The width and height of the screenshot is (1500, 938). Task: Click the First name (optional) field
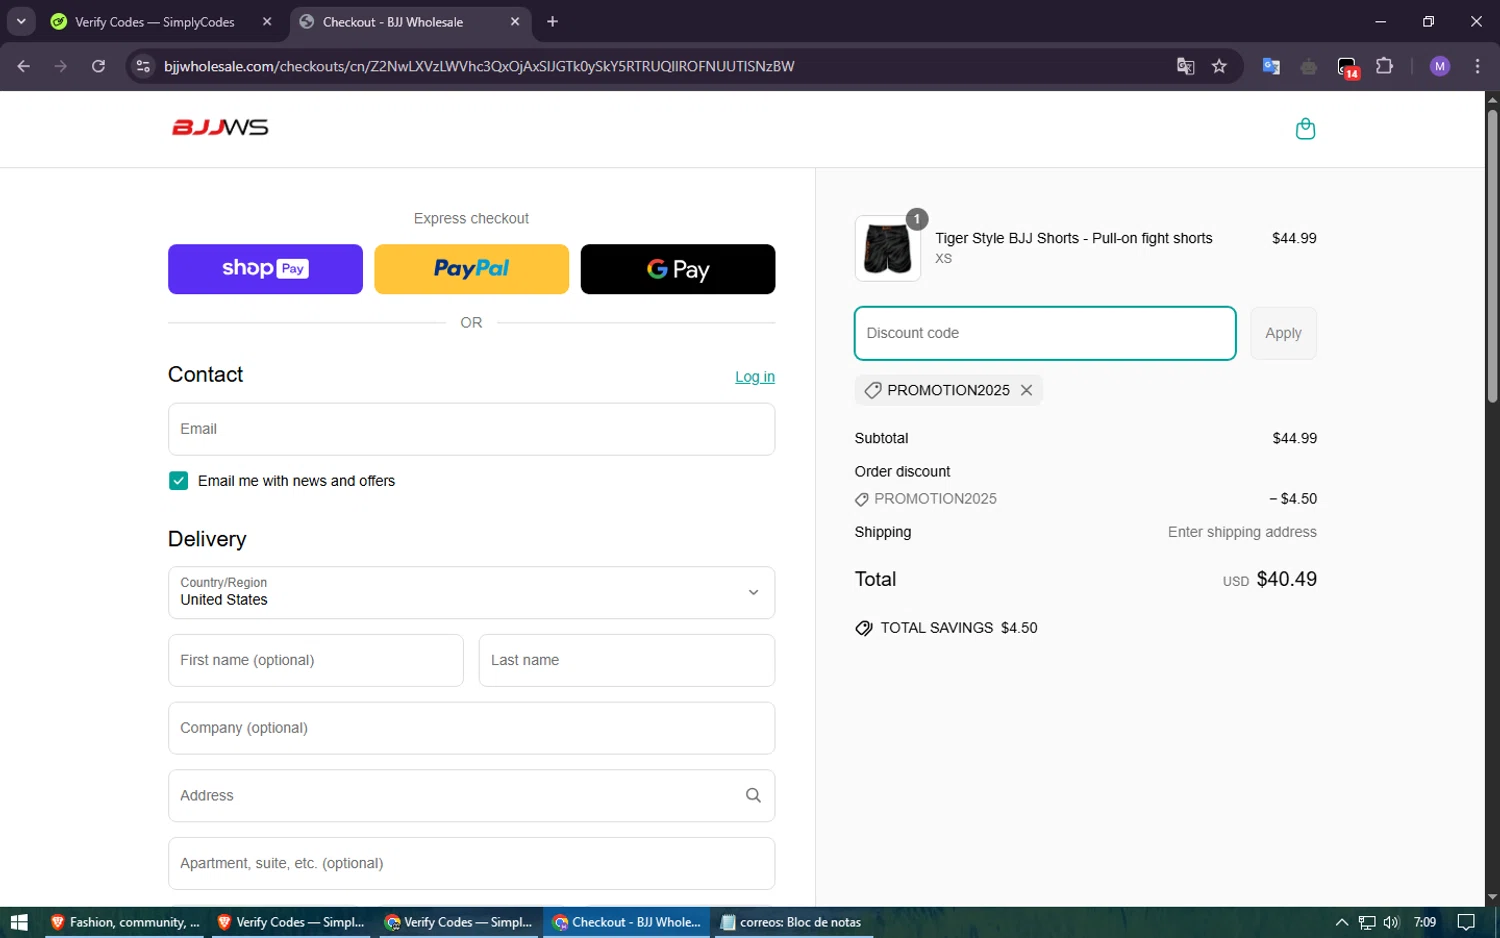316,660
